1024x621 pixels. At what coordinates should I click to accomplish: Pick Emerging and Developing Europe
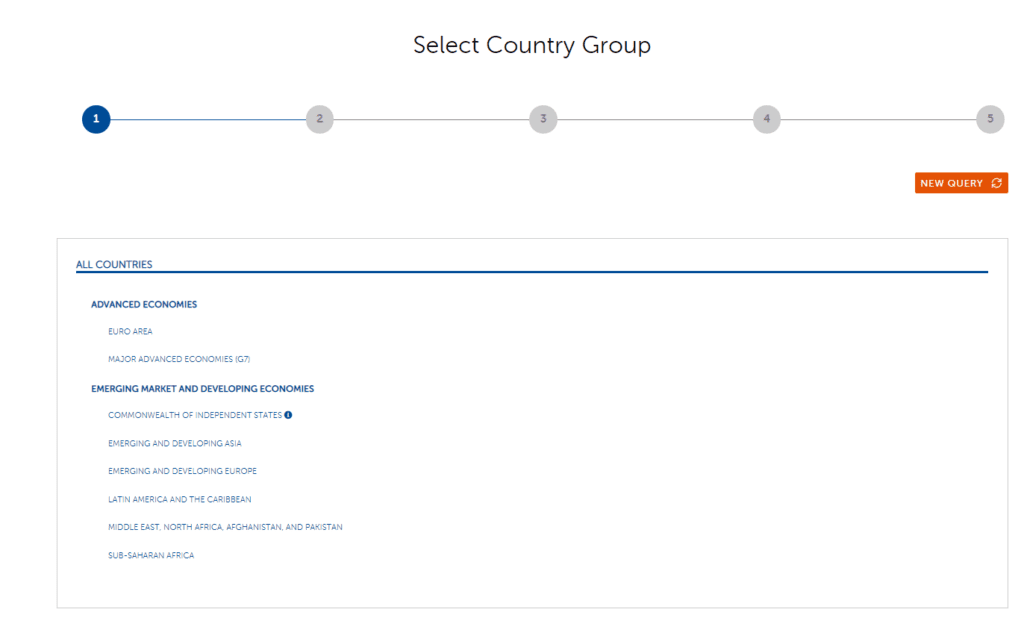pyautogui.click(x=182, y=471)
